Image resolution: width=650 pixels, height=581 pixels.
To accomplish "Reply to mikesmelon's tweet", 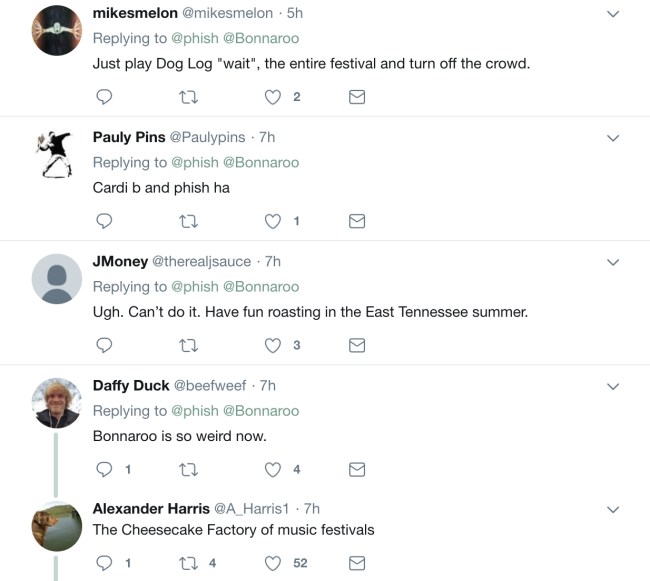I will [x=103, y=97].
